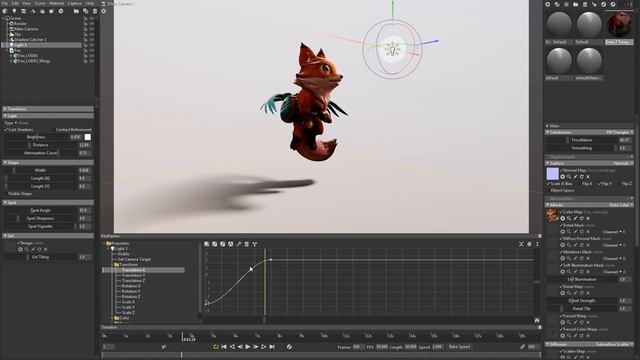This screenshot has height=360, width=640.
Task: Open Channel dropdown for Detail Mask
Action: [614, 232]
